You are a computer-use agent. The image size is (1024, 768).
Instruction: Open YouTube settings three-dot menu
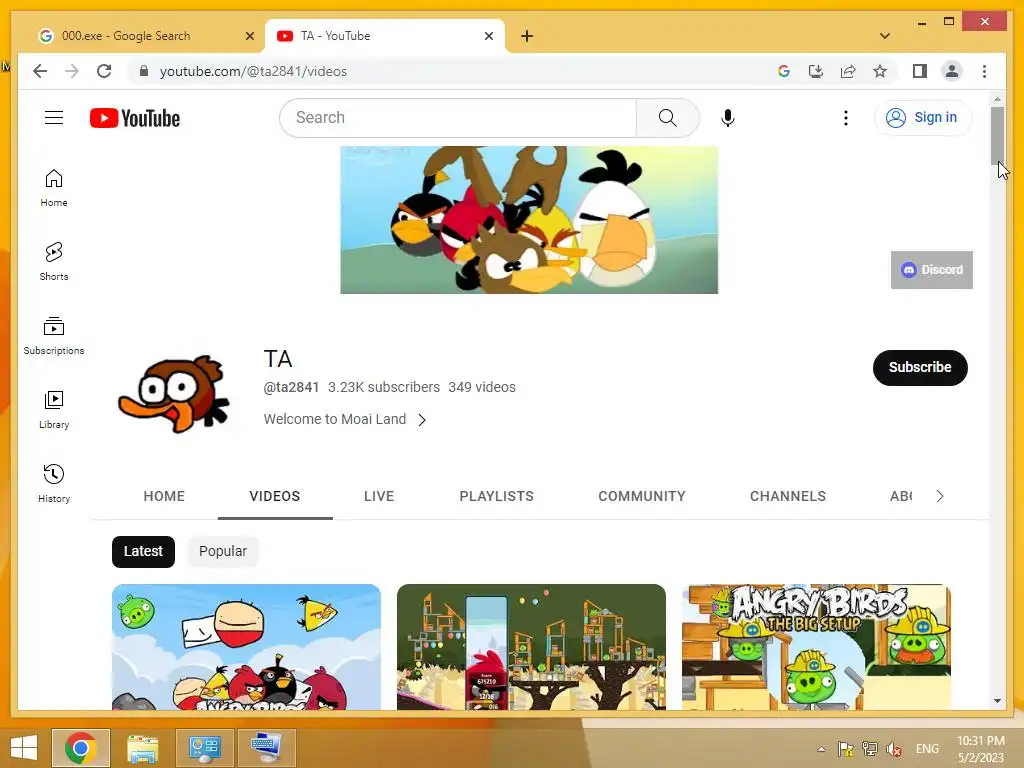click(x=846, y=118)
